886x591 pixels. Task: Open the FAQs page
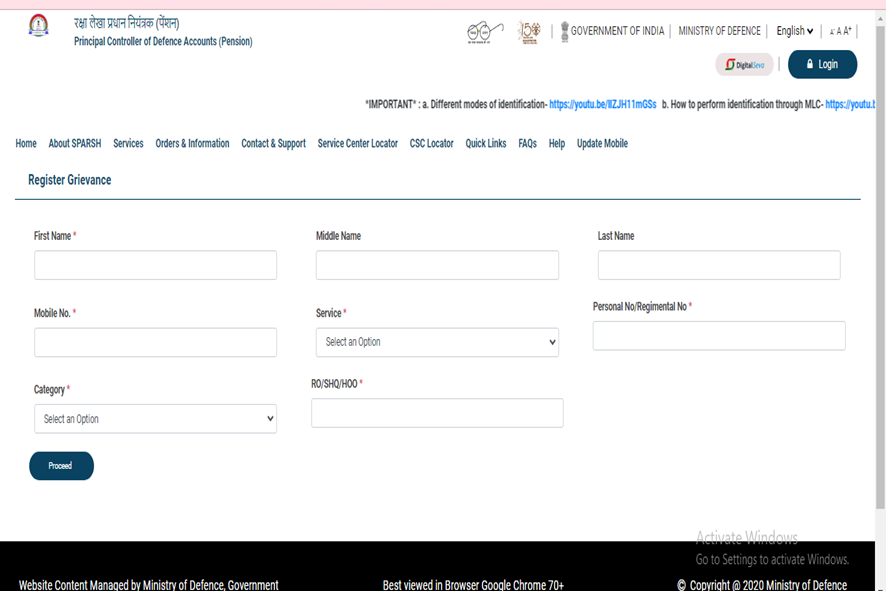click(527, 144)
